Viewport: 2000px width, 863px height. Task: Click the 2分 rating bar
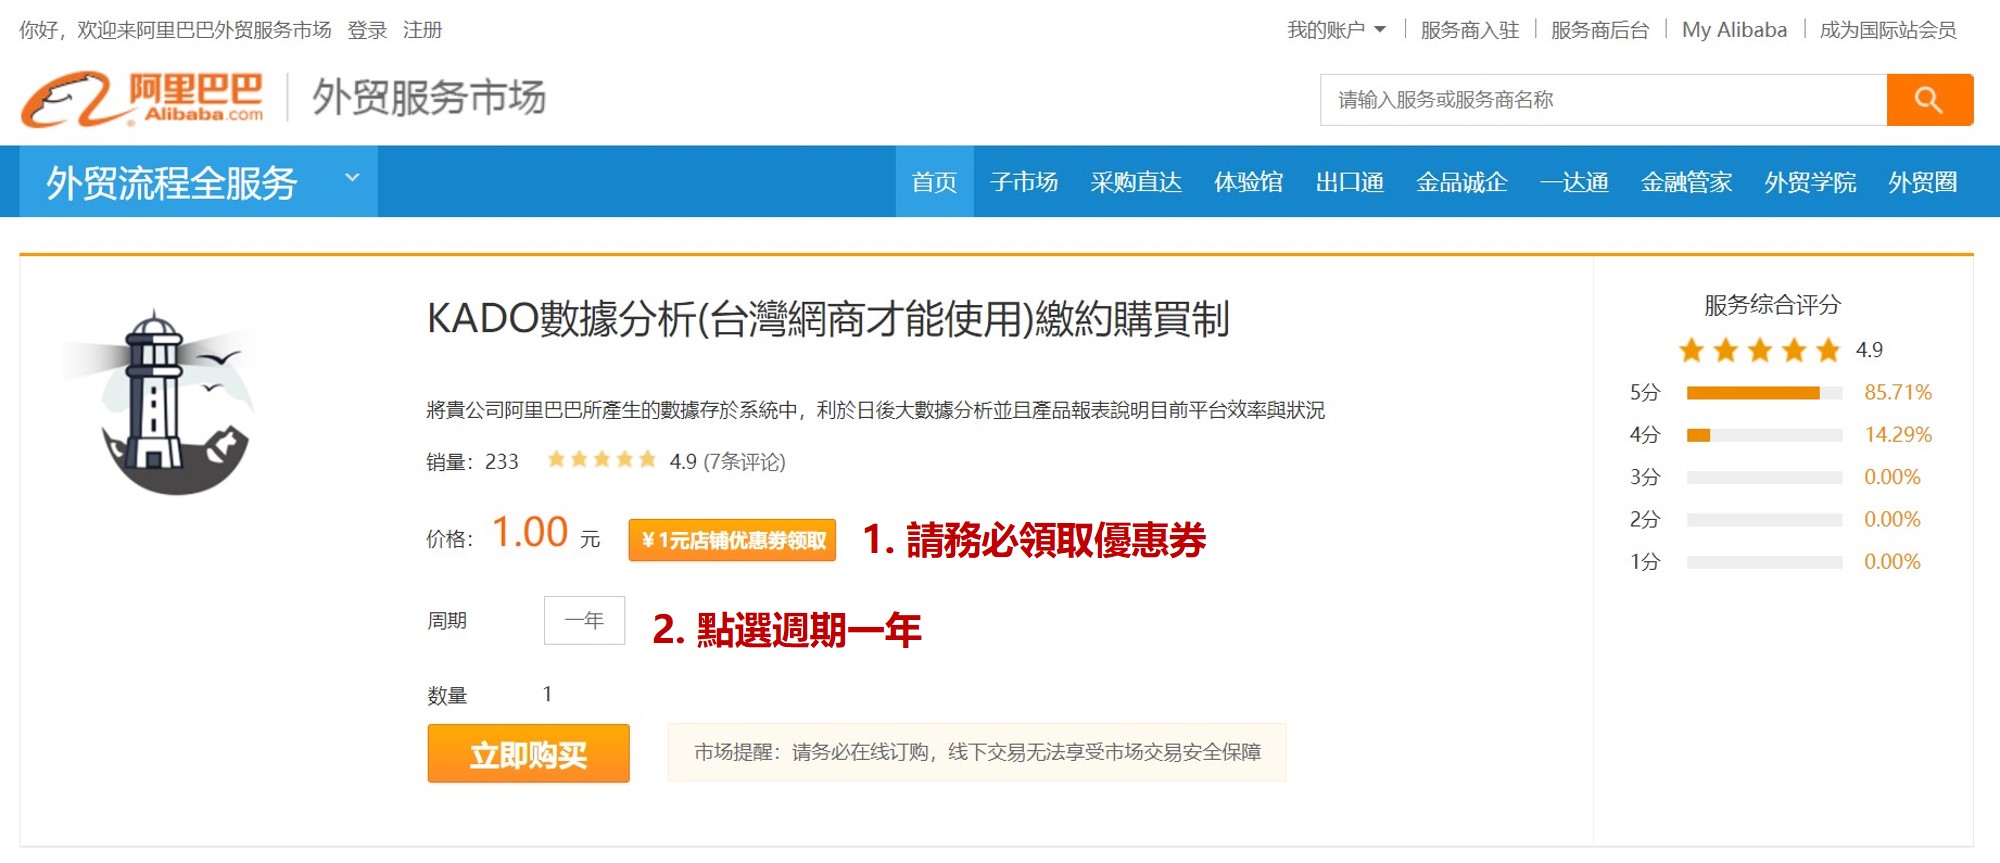(1764, 520)
